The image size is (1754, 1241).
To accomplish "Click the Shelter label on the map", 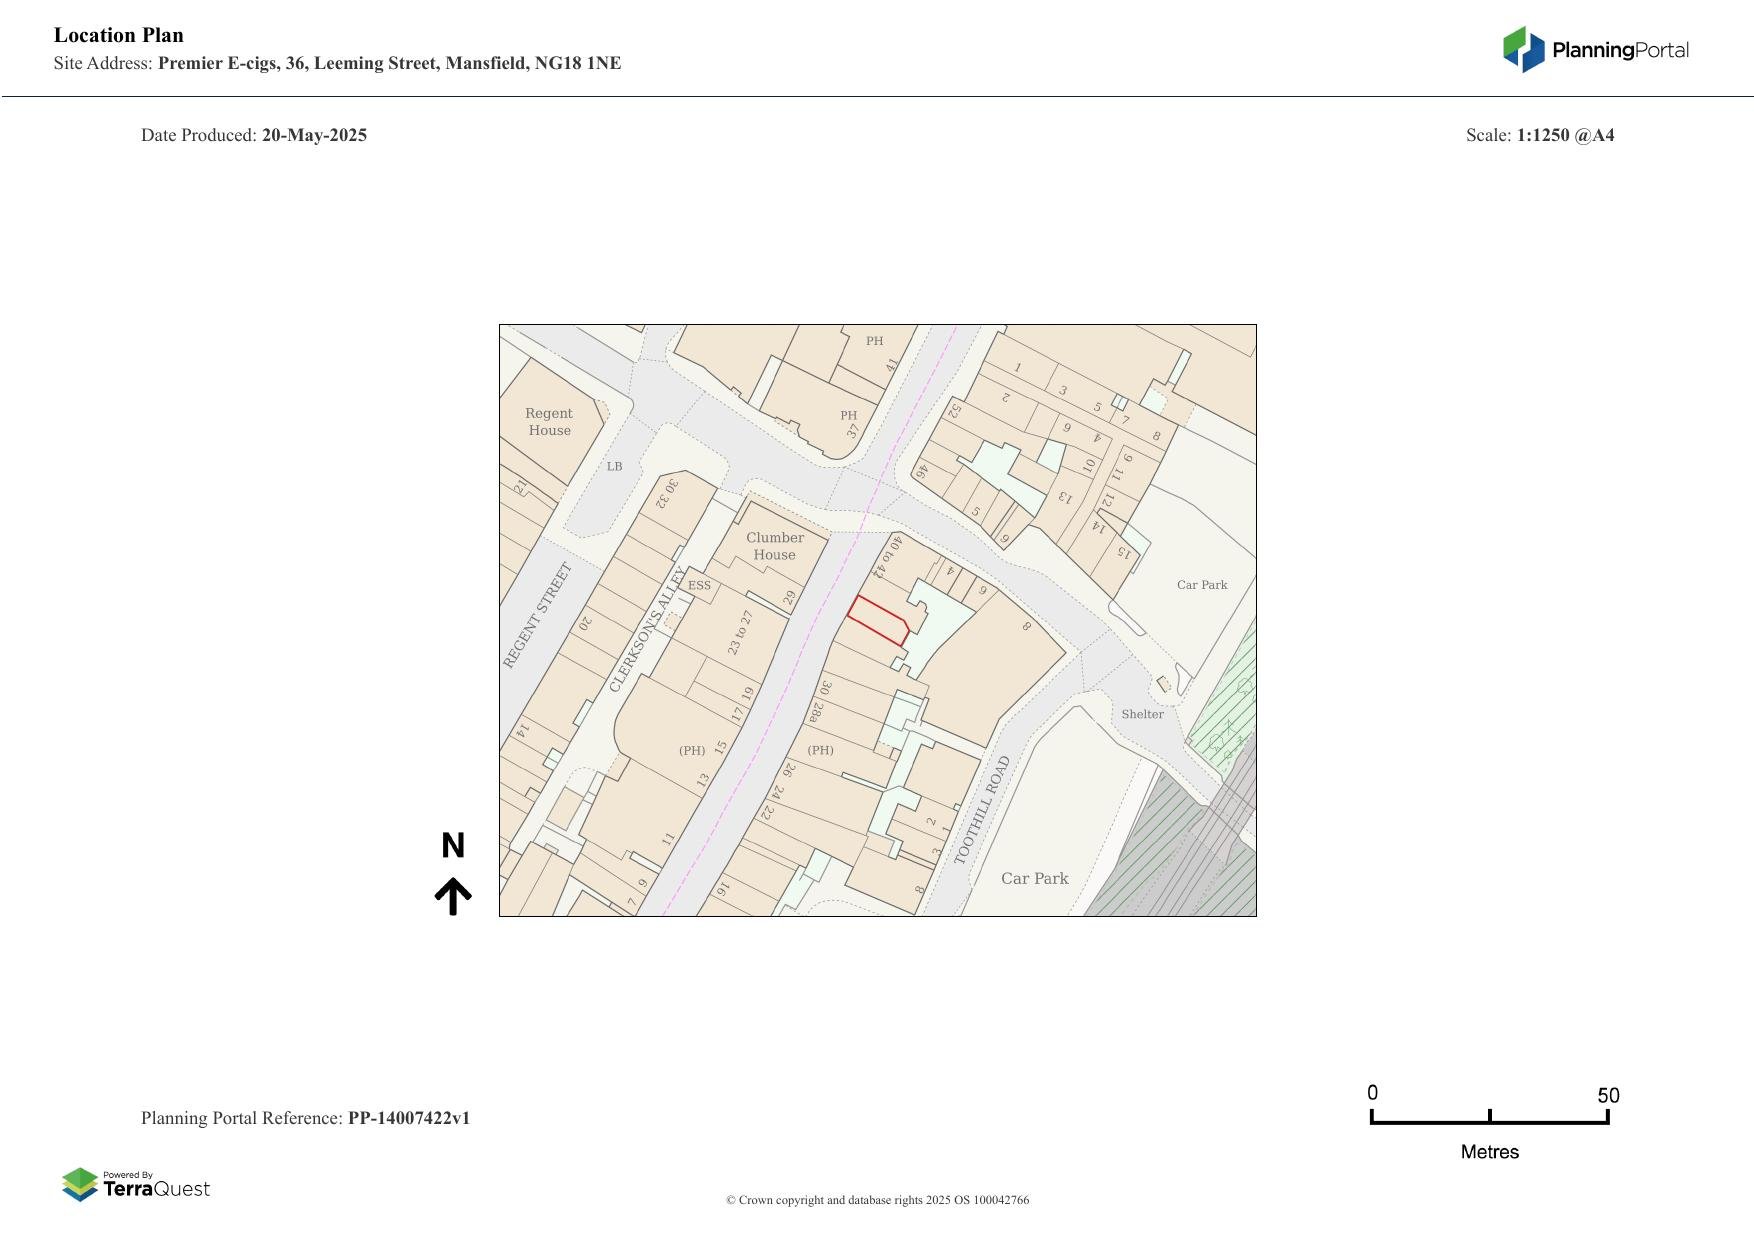I will pos(1142,714).
